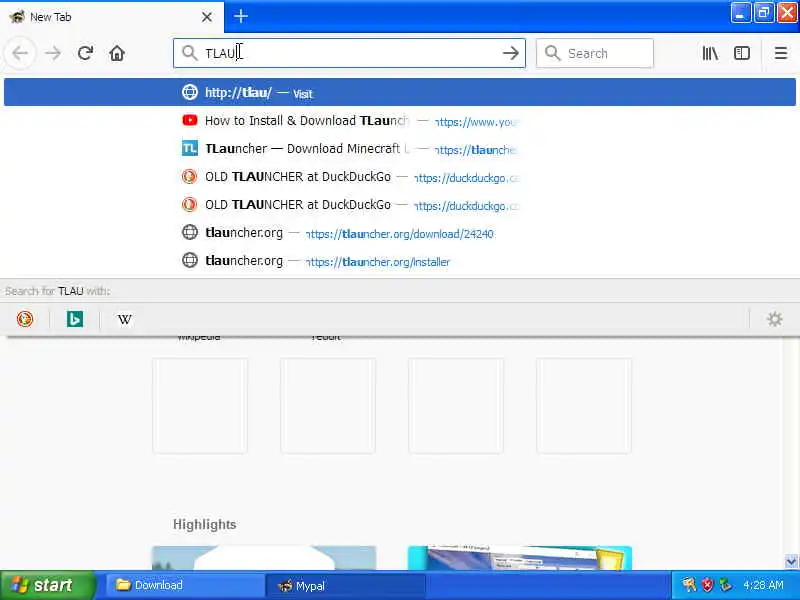This screenshot has width=800, height=600.
Task: Open the Library bookmarks icon
Action: point(710,53)
